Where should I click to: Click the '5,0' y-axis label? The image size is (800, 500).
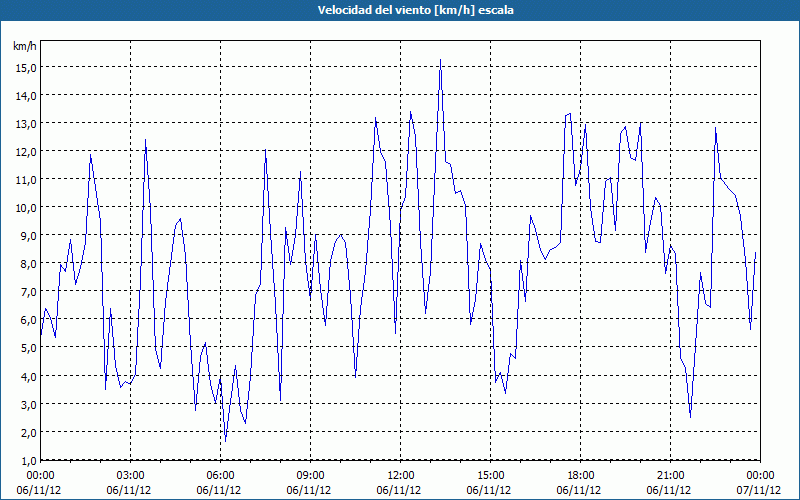coord(28,347)
